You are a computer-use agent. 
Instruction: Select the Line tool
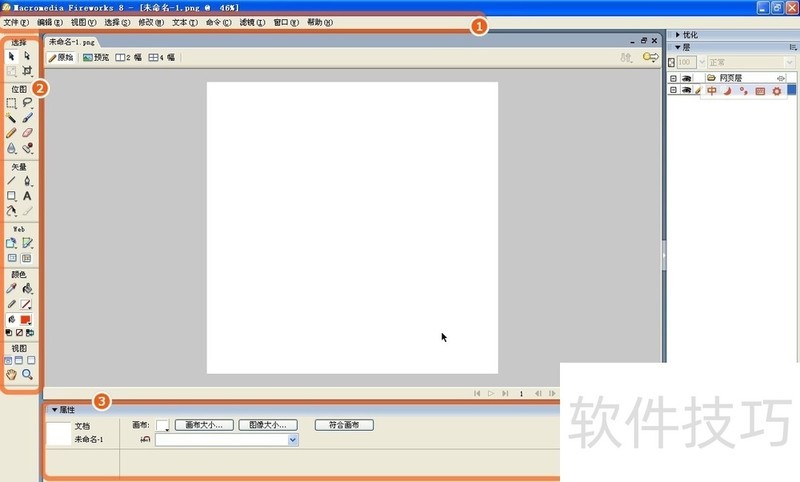click(x=11, y=181)
